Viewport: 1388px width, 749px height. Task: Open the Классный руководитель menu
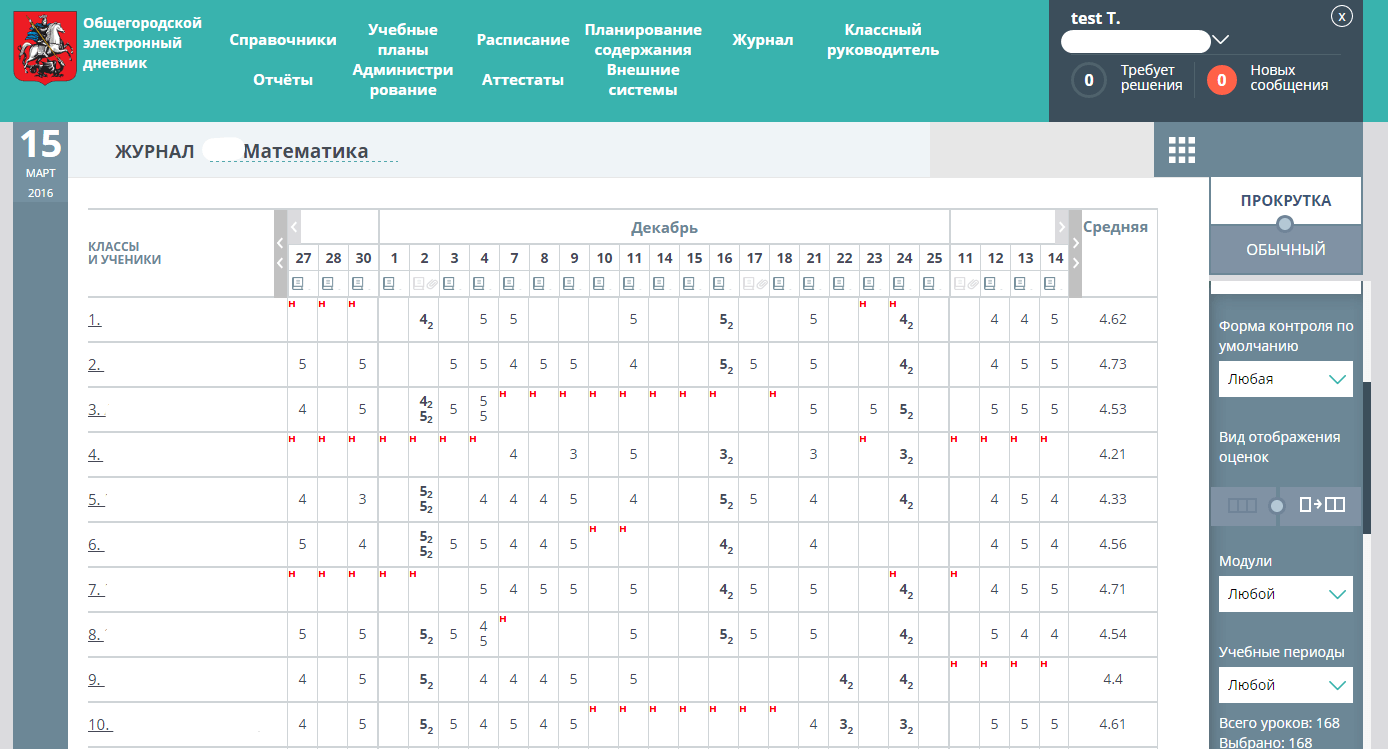[x=883, y=40]
